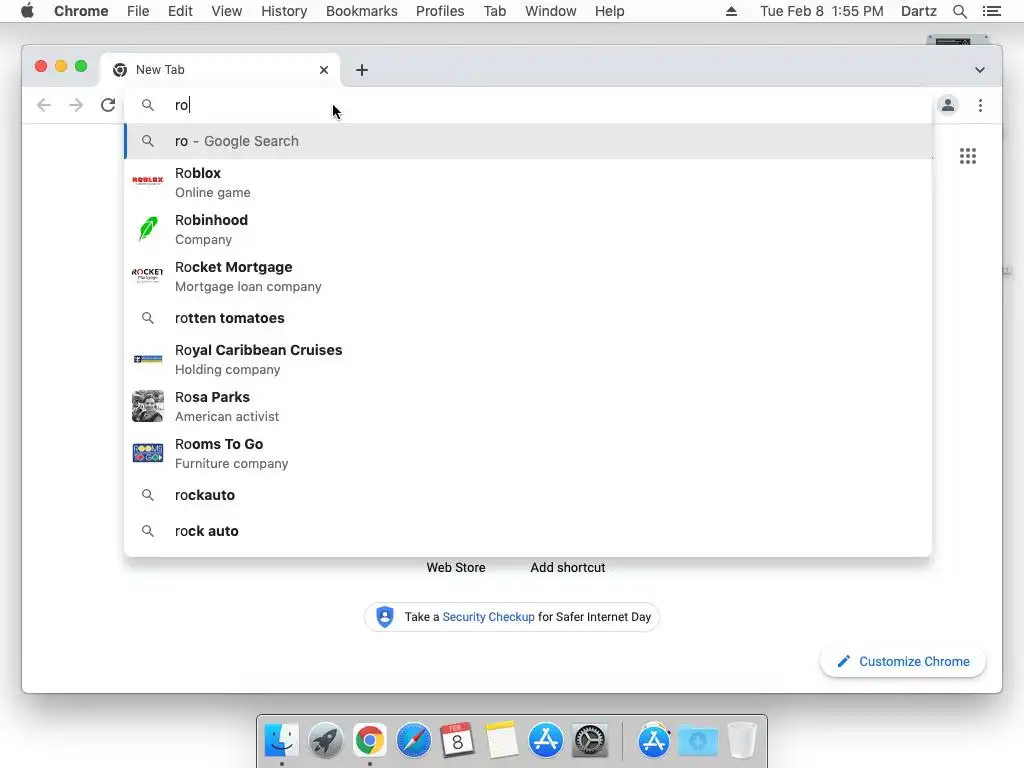
Task: Open the Profiles menu
Action: [440, 11]
